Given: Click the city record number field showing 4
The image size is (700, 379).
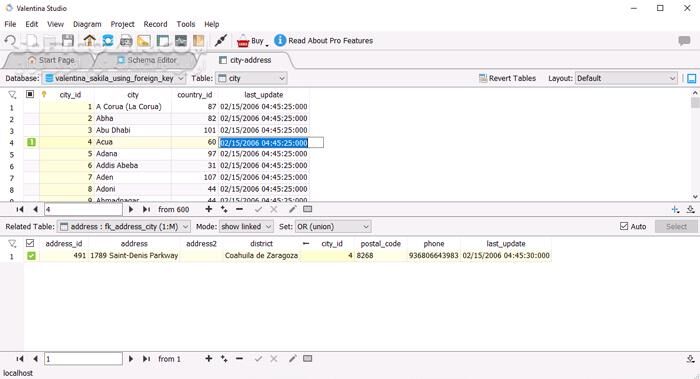Looking at the screenshot, I should [83, 209].
